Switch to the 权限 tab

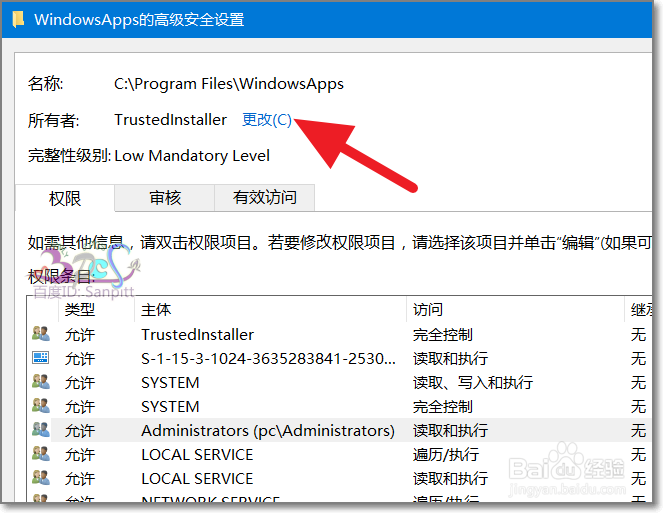tap(65, 198)
